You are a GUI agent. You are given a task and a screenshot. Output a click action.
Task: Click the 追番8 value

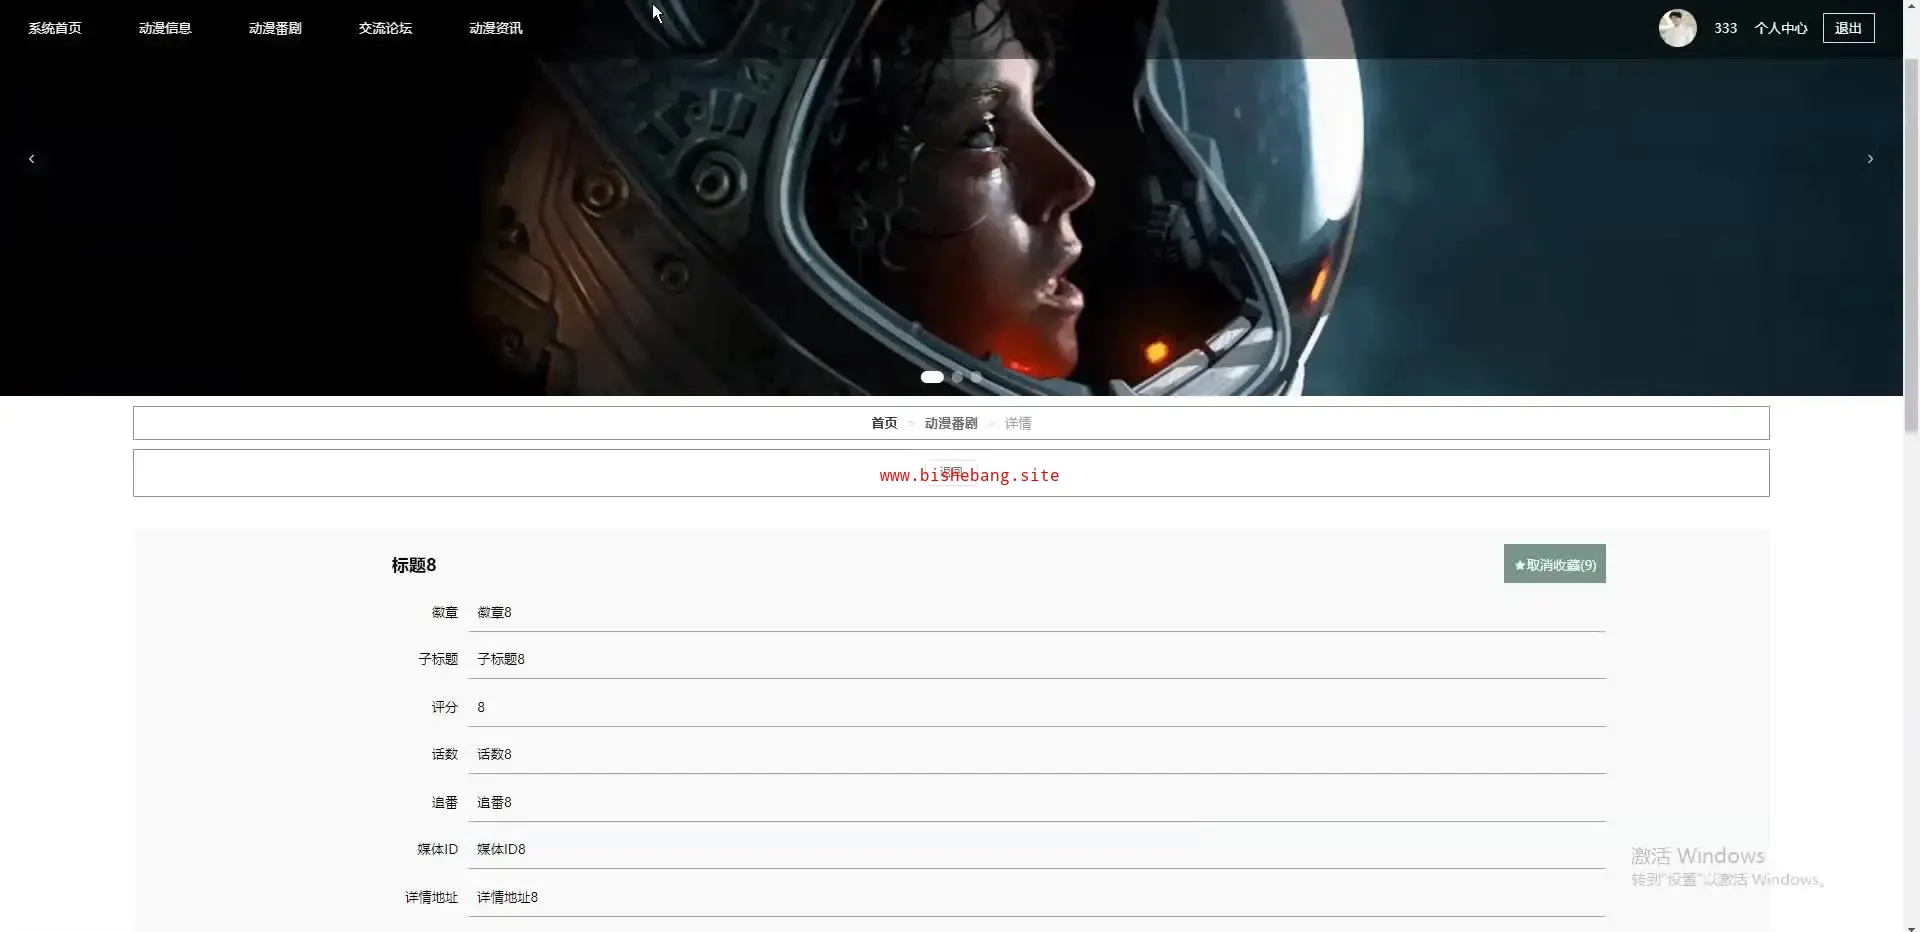point(494,802)
